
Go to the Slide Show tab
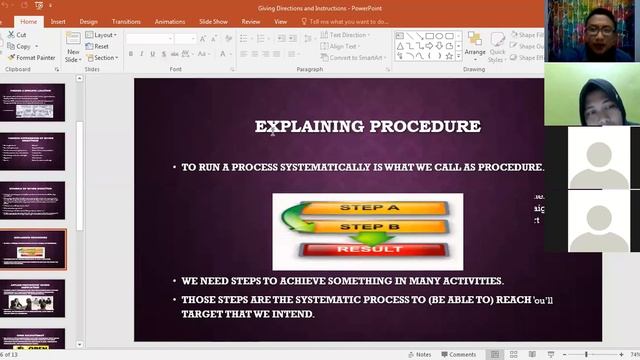pos(213,22)
